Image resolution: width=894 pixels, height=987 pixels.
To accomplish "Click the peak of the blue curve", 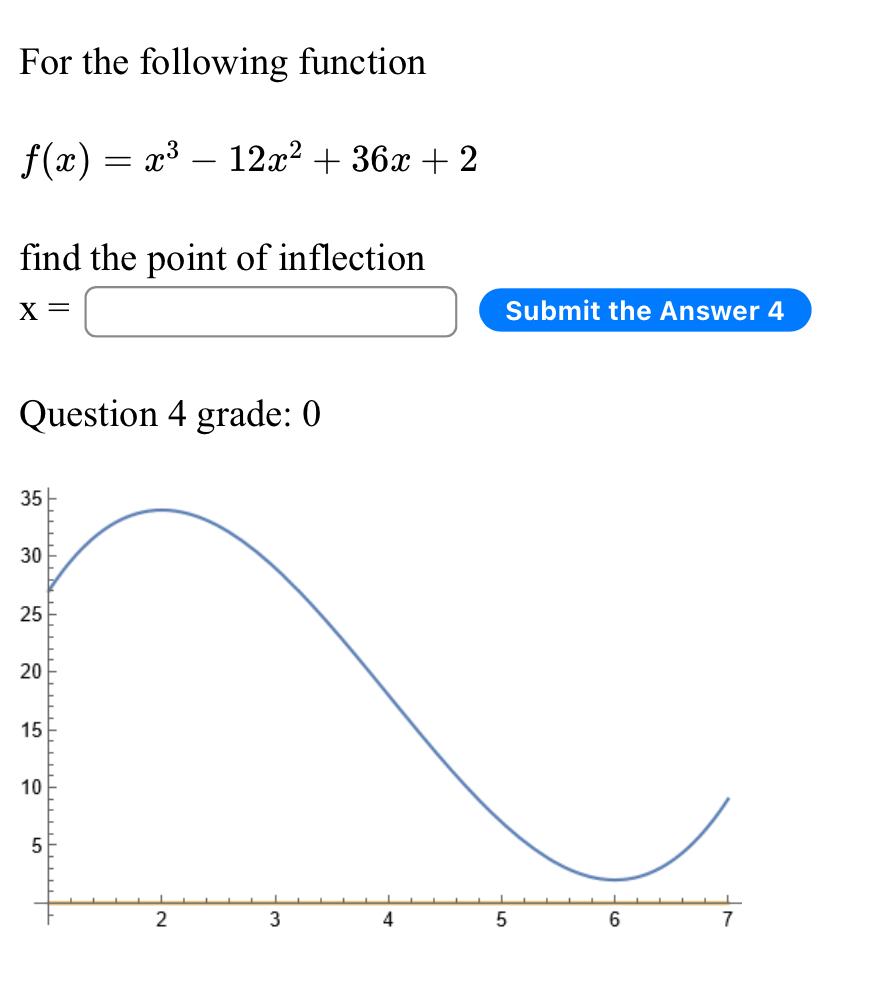I will (161, 510).
